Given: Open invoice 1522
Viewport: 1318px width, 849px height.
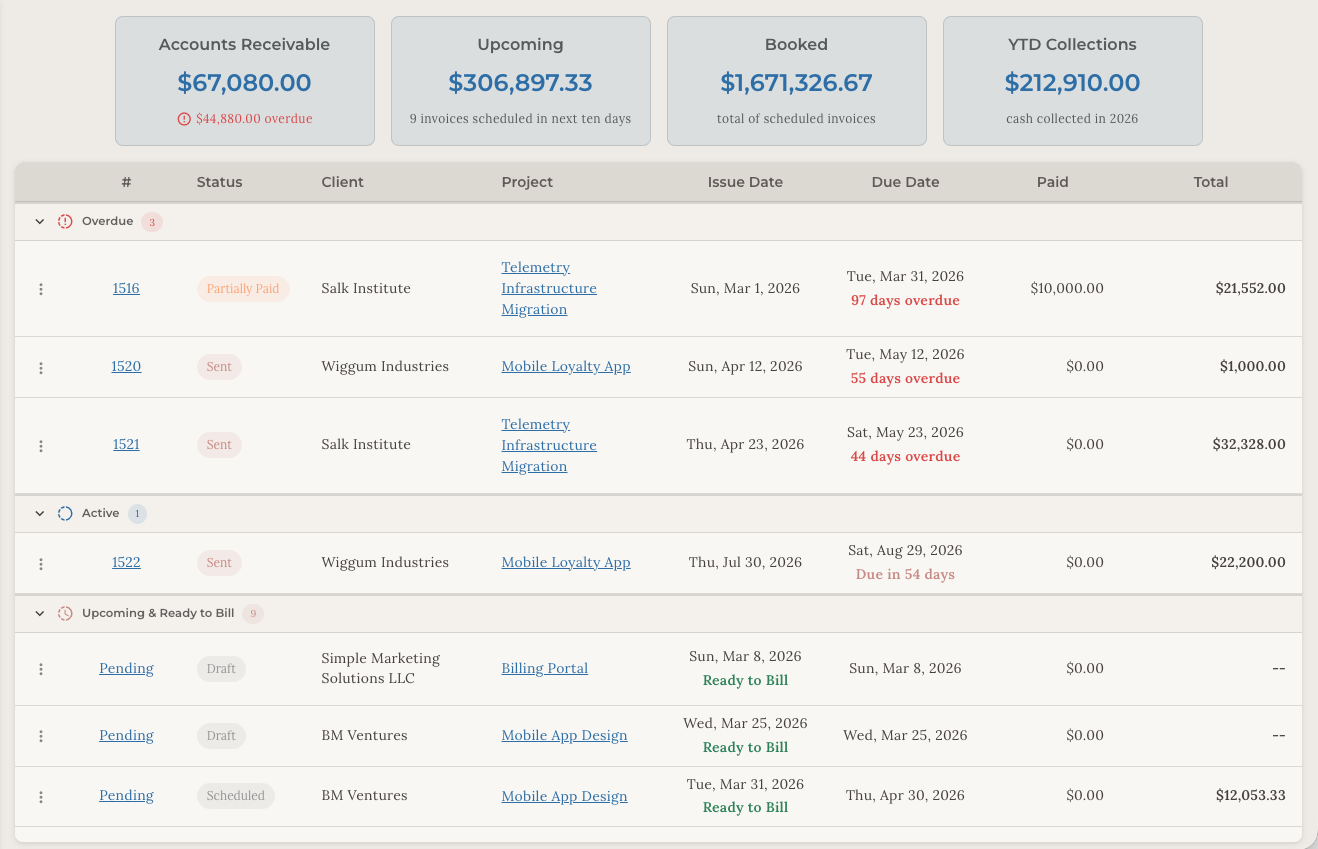Looking at the screenshot, I should 126,562.
